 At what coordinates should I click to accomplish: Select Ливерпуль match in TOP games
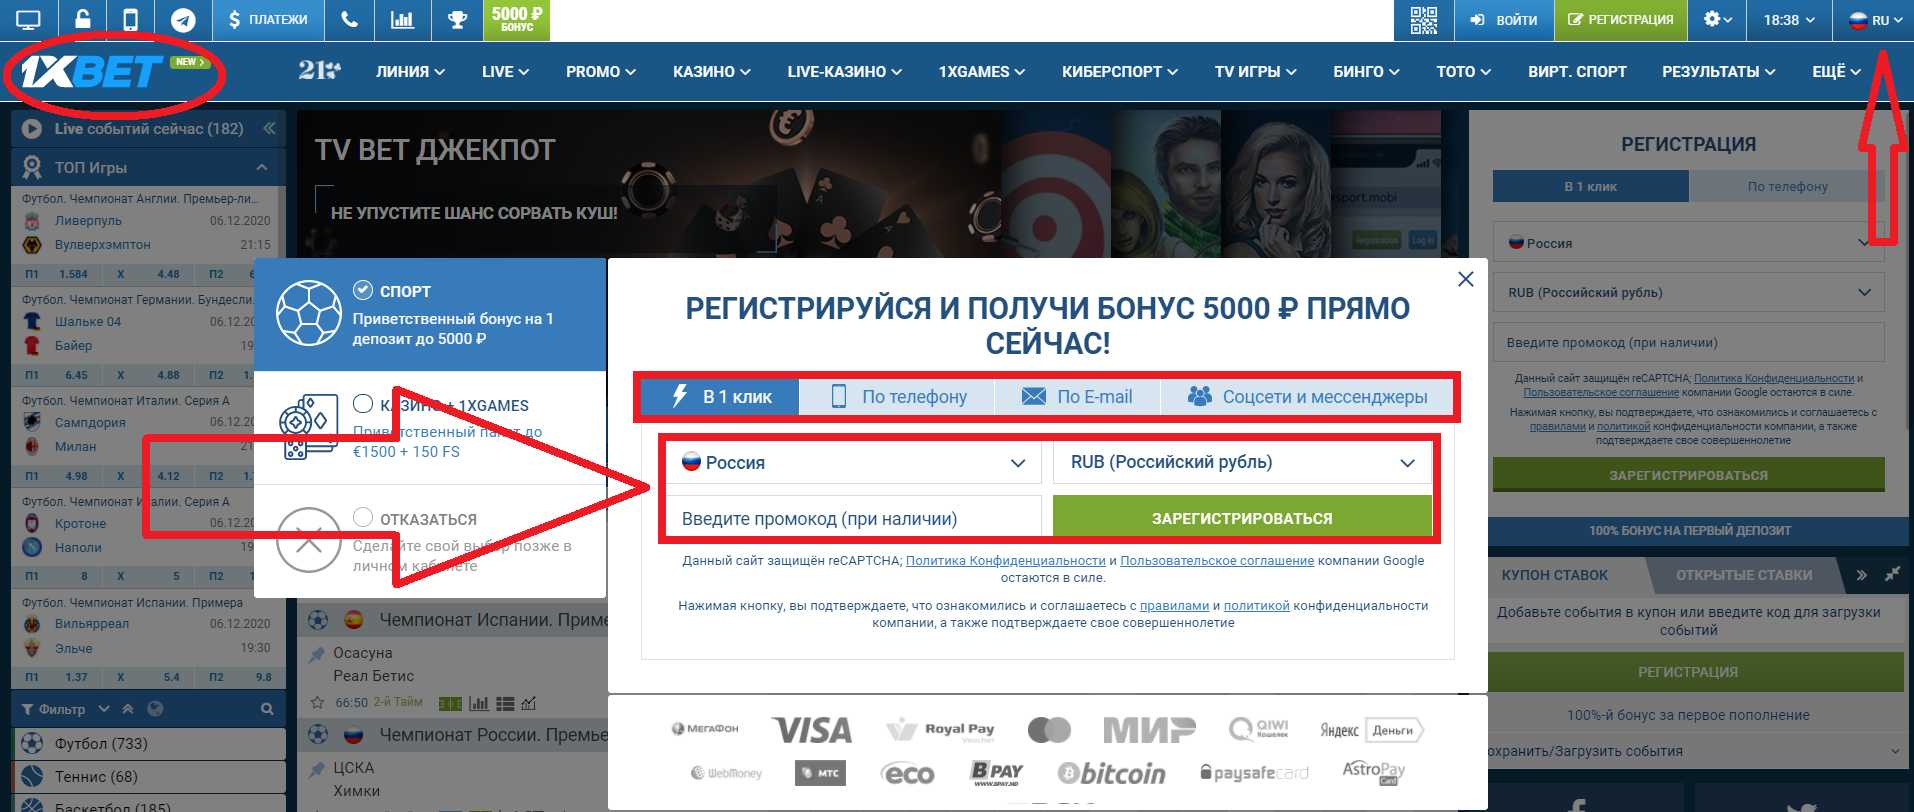pyautogui.click(x=88, y=221)
